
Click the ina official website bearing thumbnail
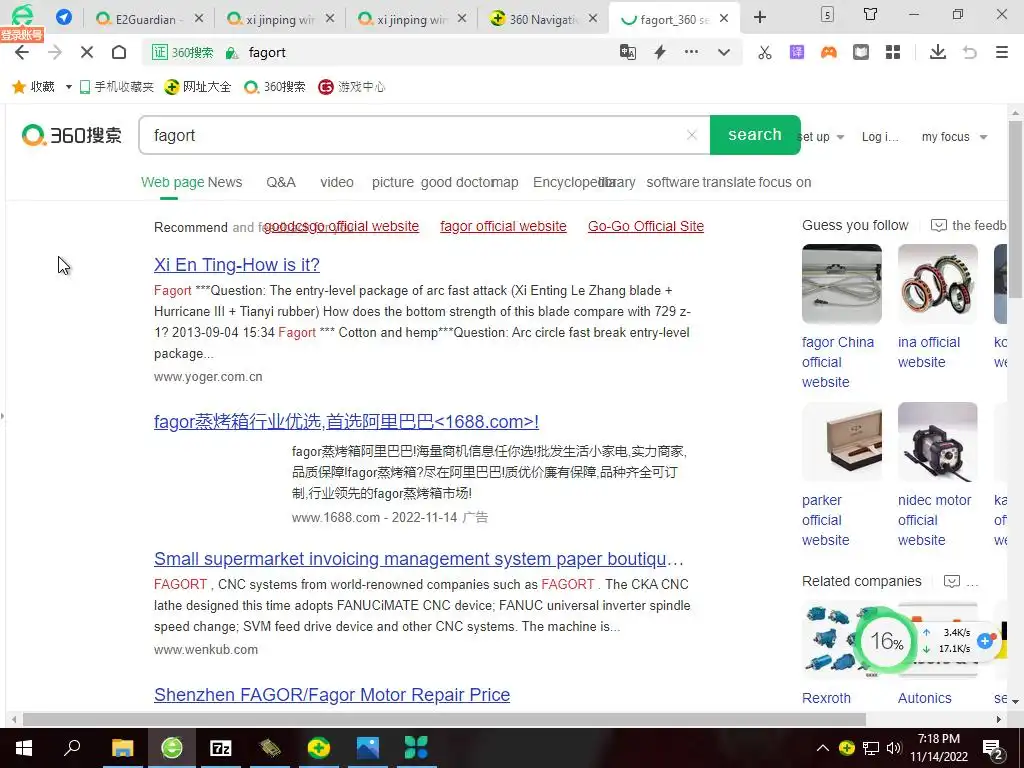tap(938, 284)
